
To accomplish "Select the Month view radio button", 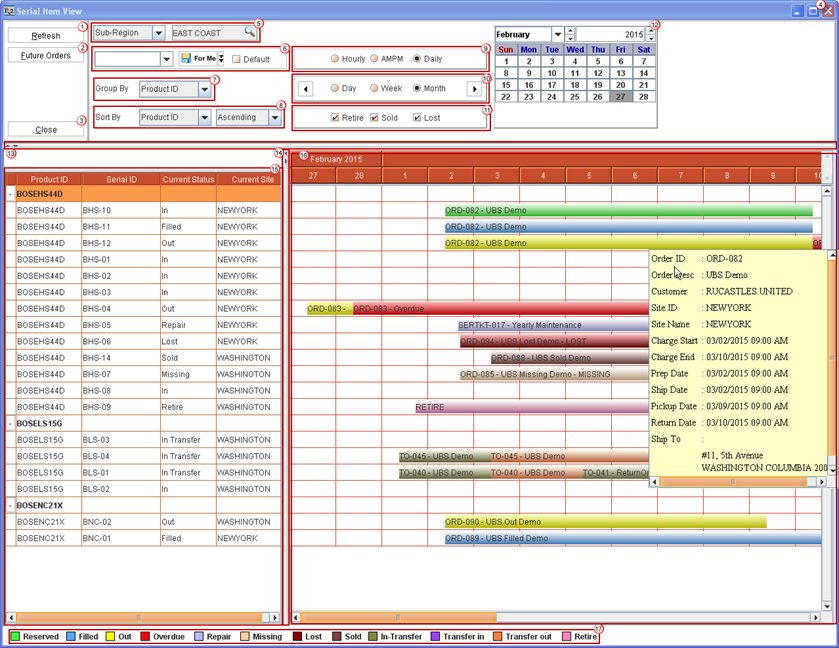I will [x=417, y=88].
